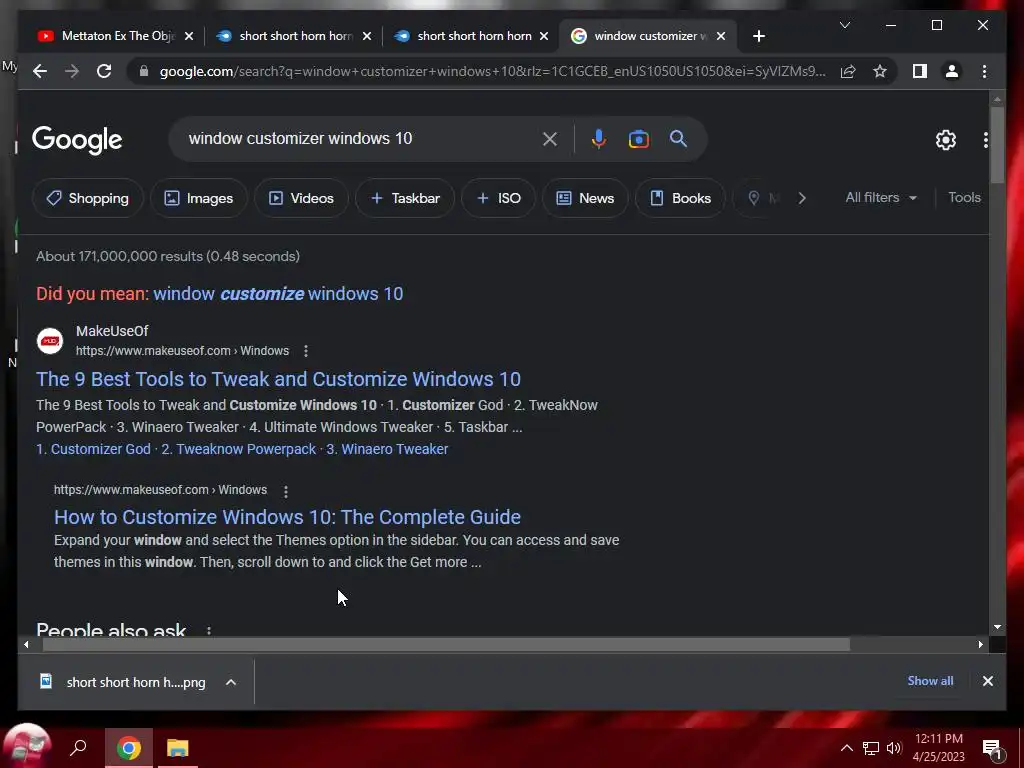
Task: Open taskbar clock and date
Action: point(938,748)
